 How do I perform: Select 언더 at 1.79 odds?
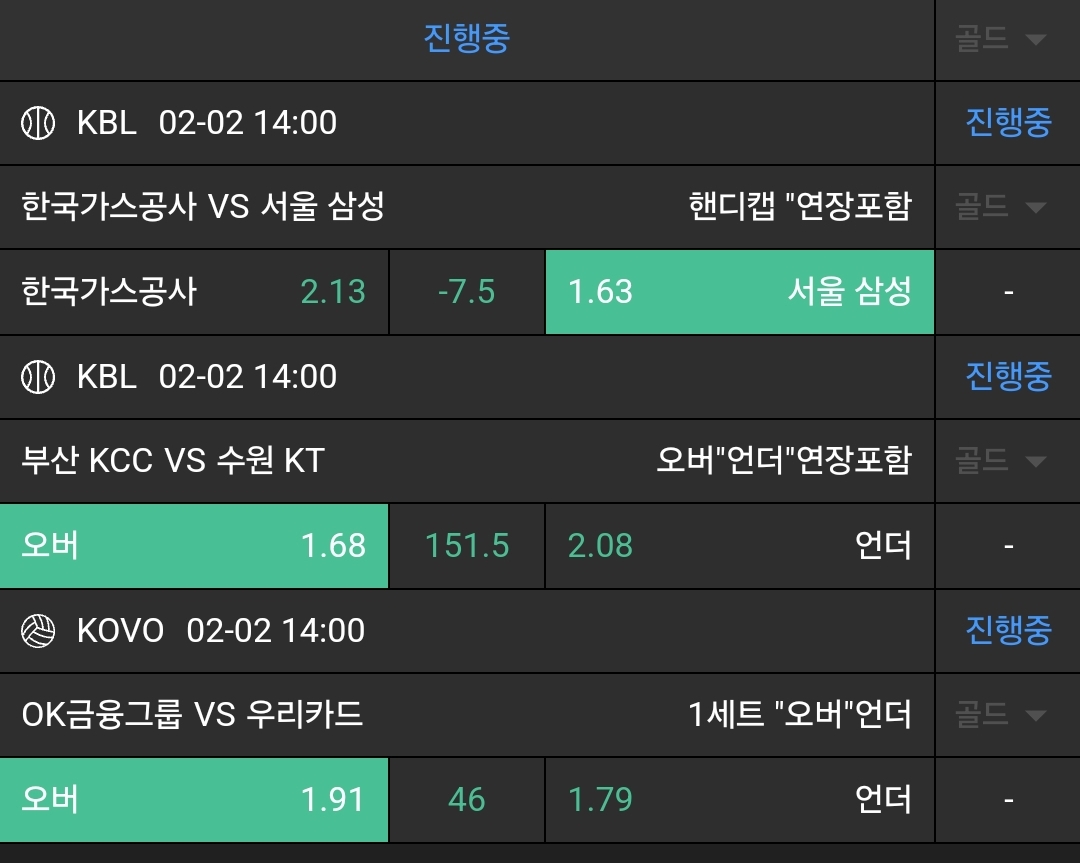739,800
